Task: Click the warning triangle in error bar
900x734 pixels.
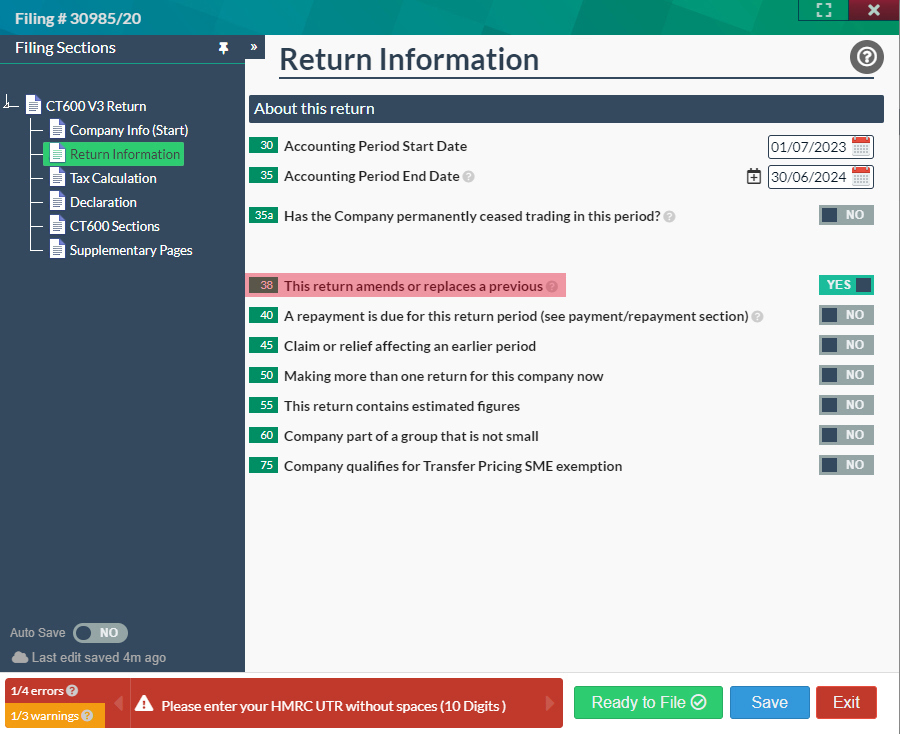Action: click(x=144, y=703)
